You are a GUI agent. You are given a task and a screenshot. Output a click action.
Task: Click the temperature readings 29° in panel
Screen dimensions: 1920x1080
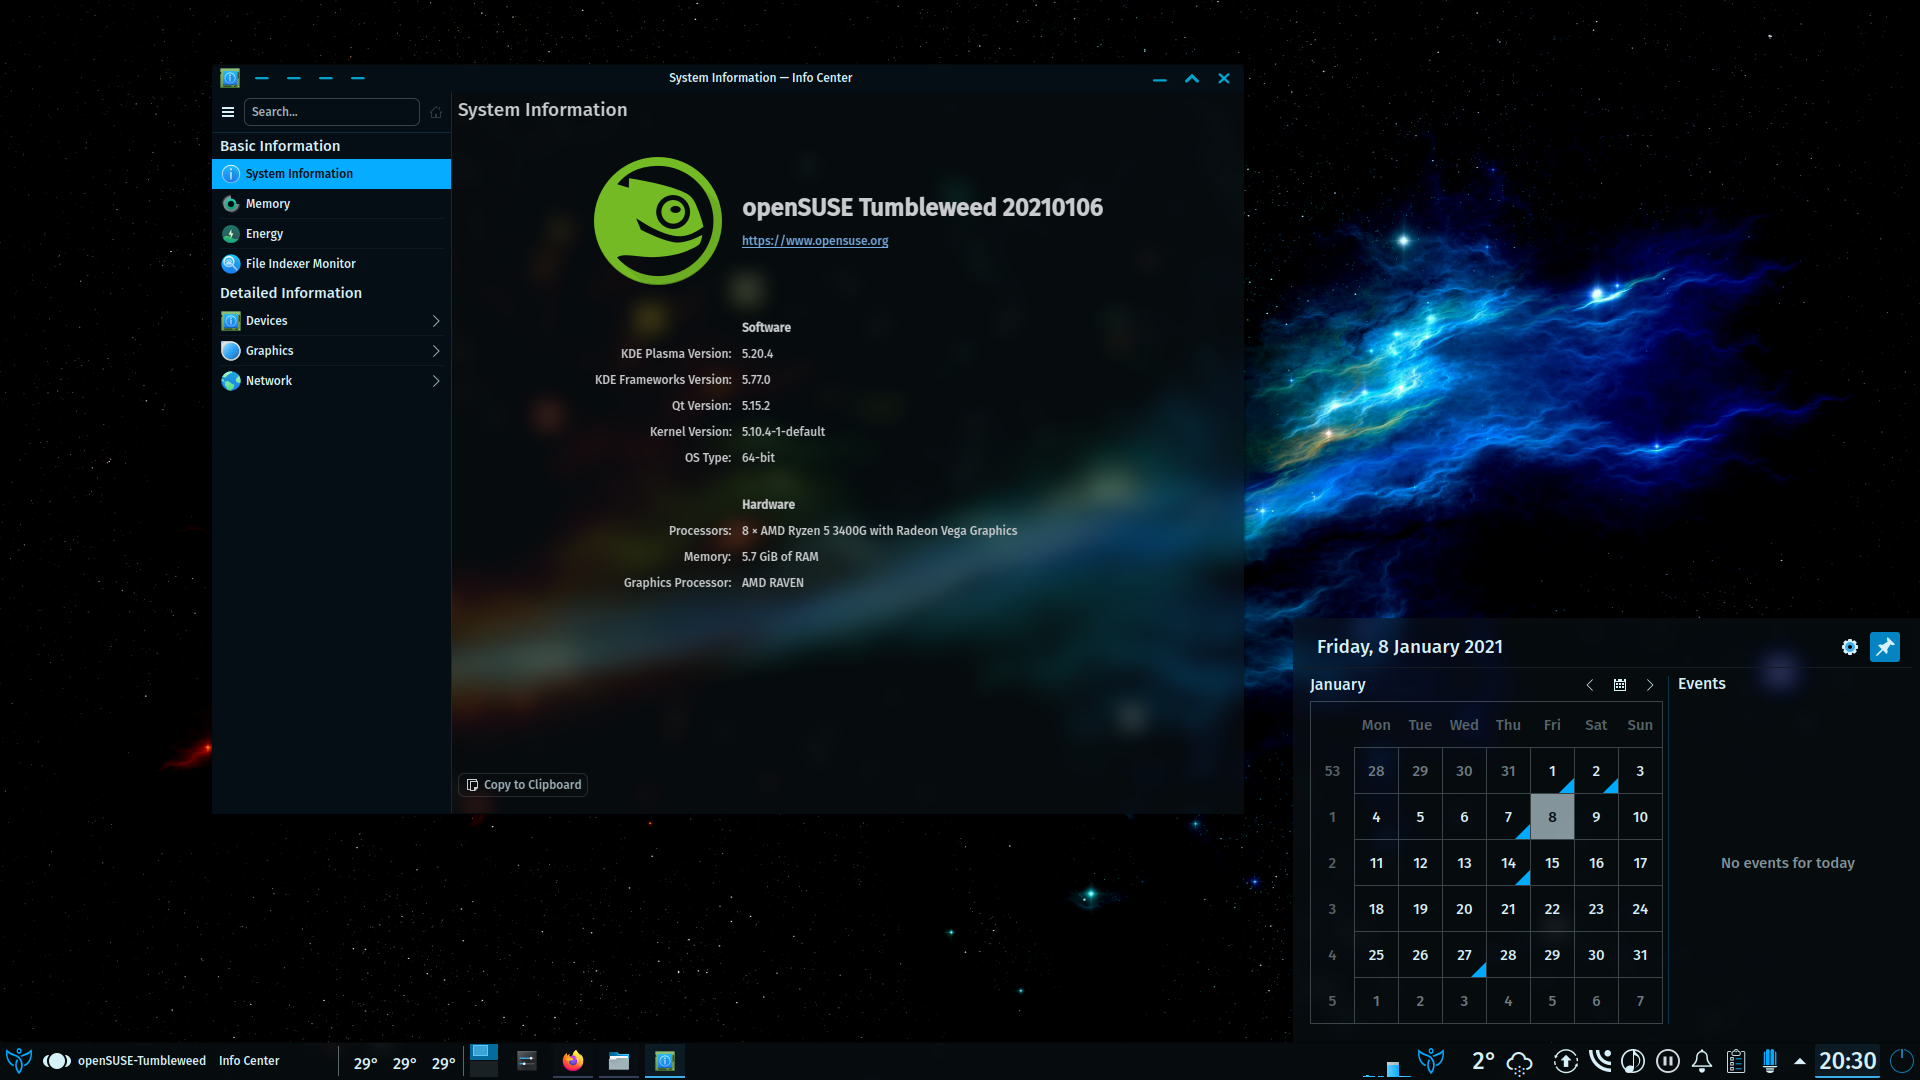[404, 1063]
